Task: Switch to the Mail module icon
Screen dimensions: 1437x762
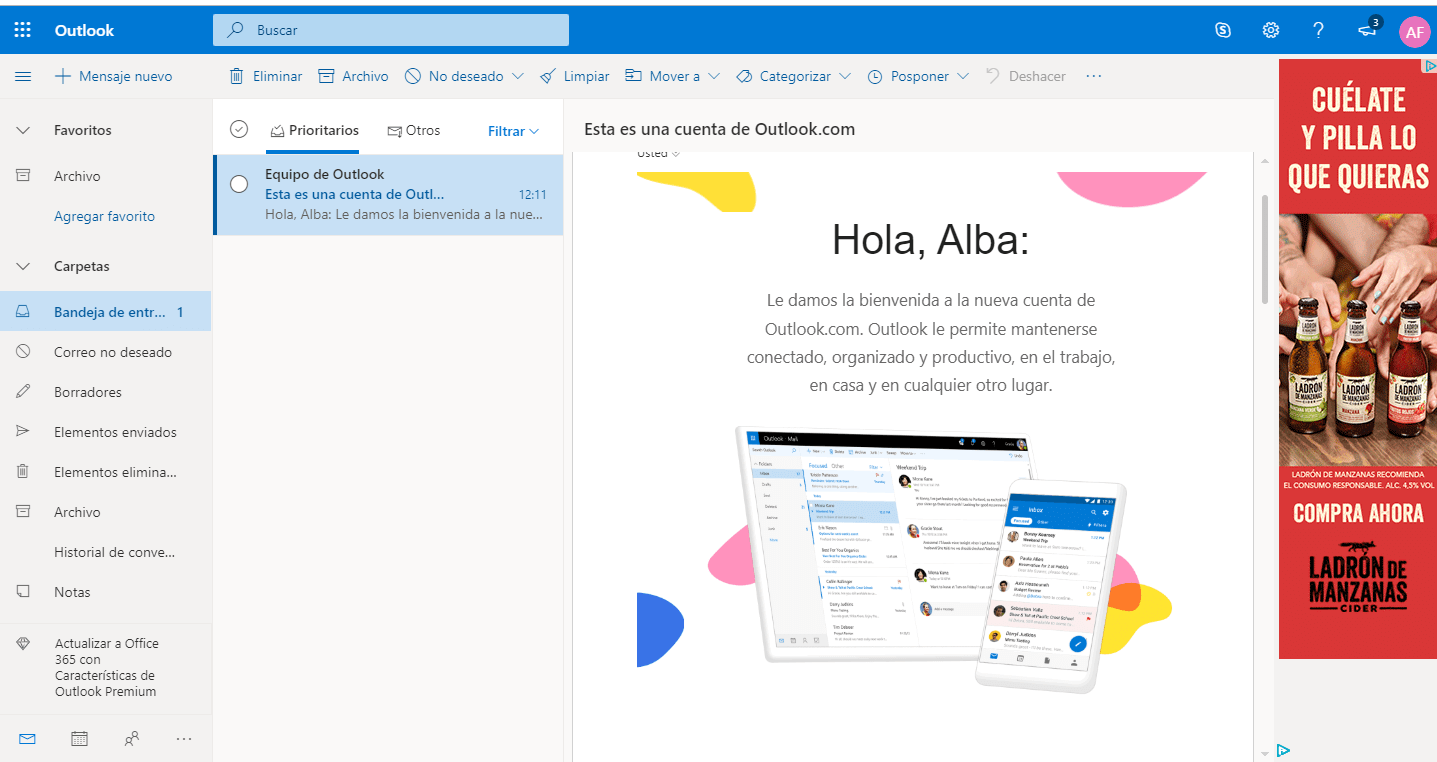Action: point(27,739)
